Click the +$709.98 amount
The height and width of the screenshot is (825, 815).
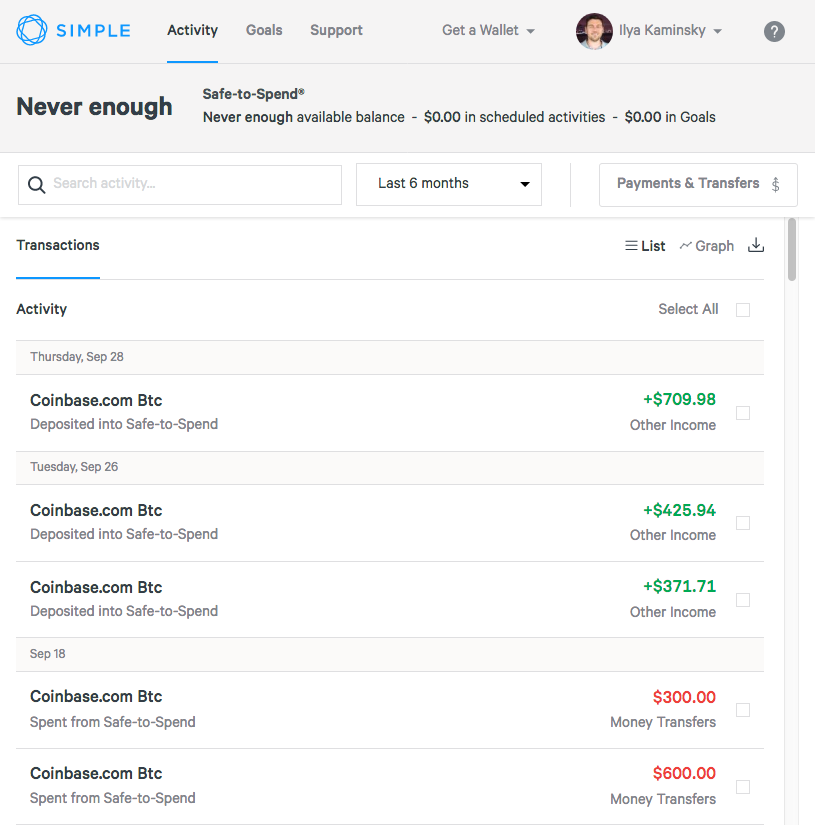679,399
